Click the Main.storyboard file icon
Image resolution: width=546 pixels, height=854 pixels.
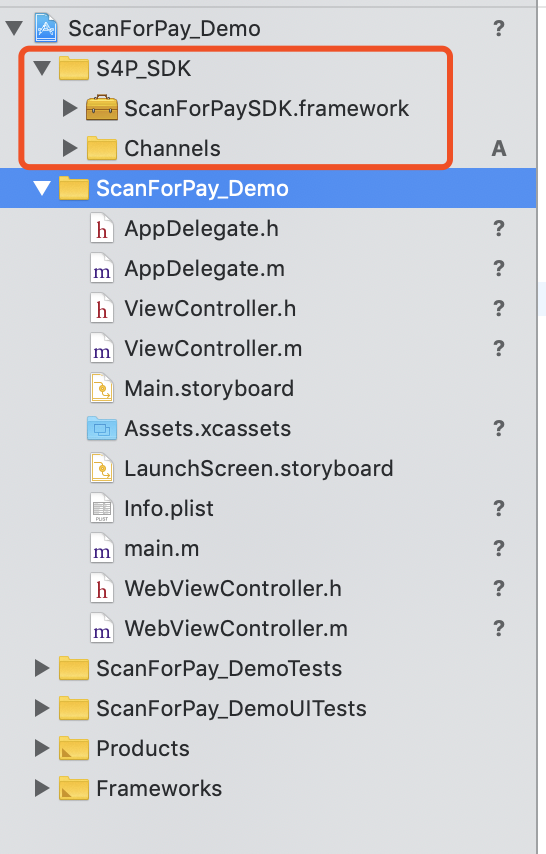coord(101,388)
